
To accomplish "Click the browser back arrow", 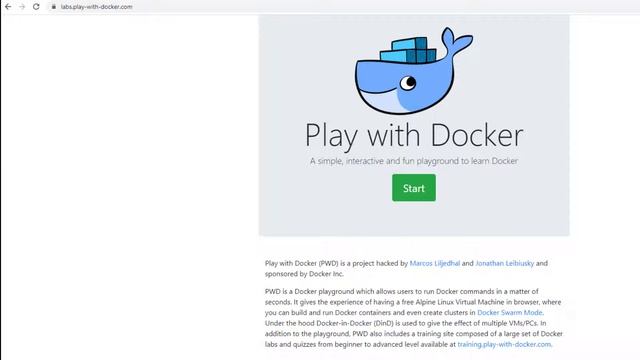I will coord(8,7).
